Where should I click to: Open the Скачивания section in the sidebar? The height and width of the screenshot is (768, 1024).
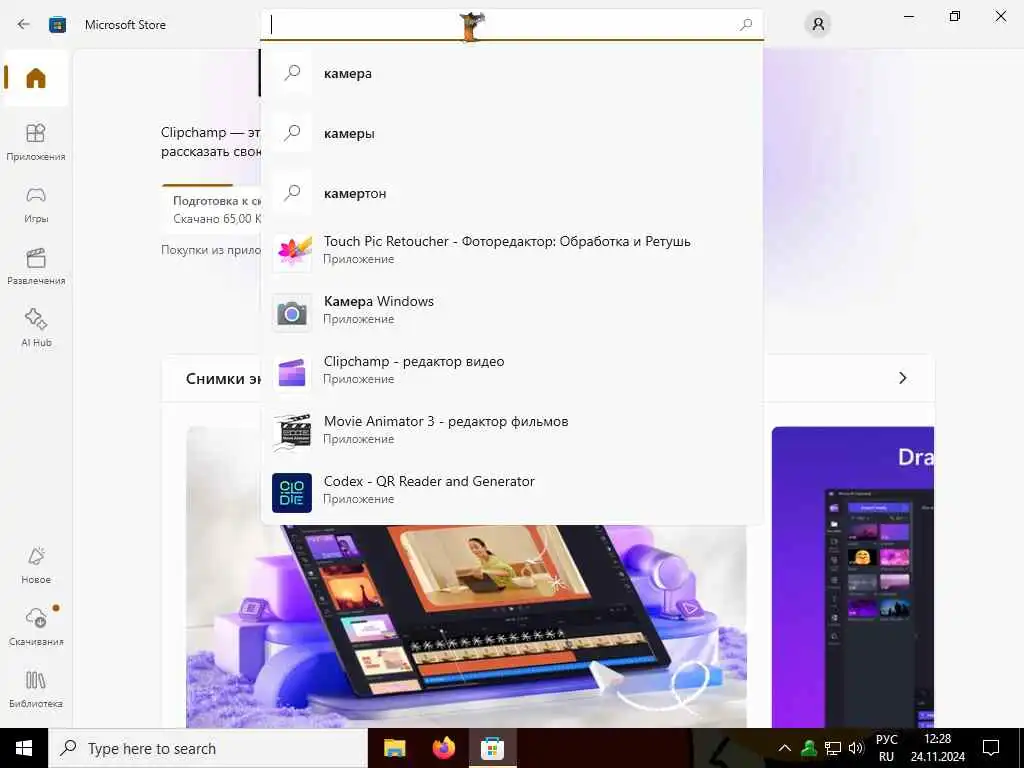(x=35, y=627)
